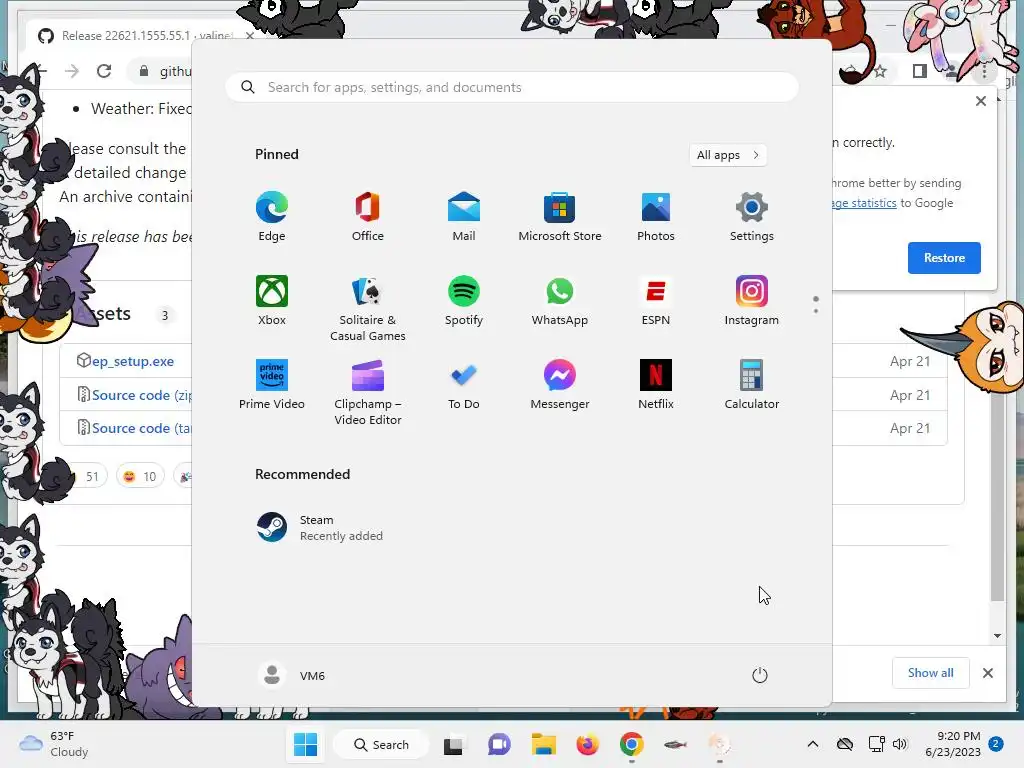Launch the Xbox app
Viewport: 1024px width, 768px height.
tap(272, 301)
